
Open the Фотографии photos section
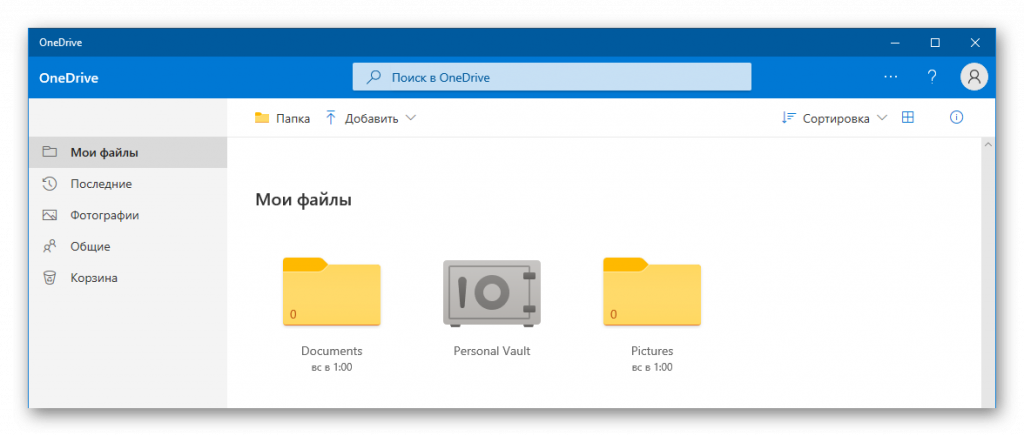[x=104, y=215]
